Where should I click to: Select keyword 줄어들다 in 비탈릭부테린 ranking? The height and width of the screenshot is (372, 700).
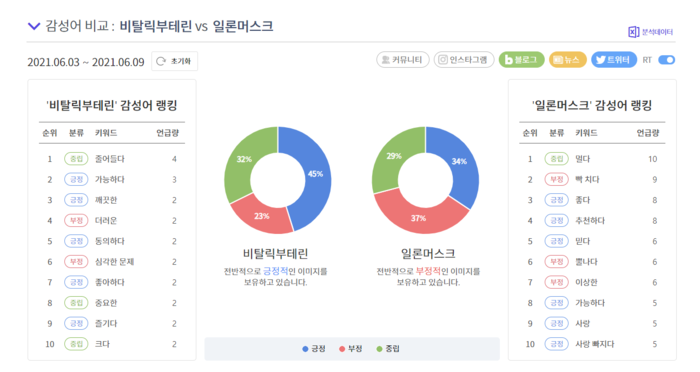(x=109, y=159)
